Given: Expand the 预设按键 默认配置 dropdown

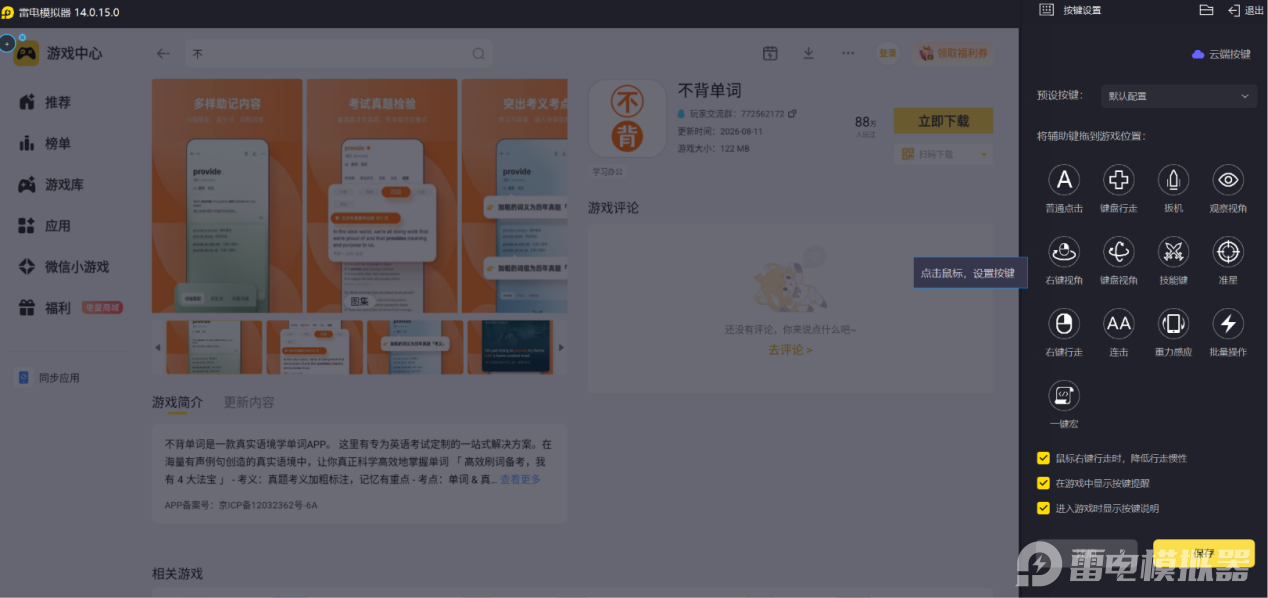Looking at the screenshot, I should coord(1178,96).
